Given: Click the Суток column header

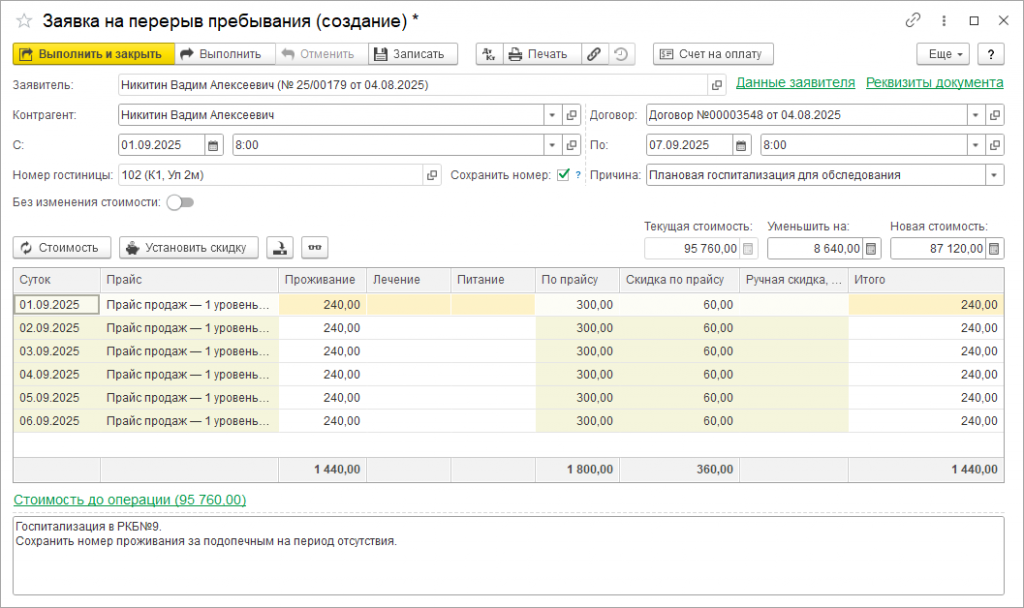Looking at the screenshot, I should click(x=57, y=280).
